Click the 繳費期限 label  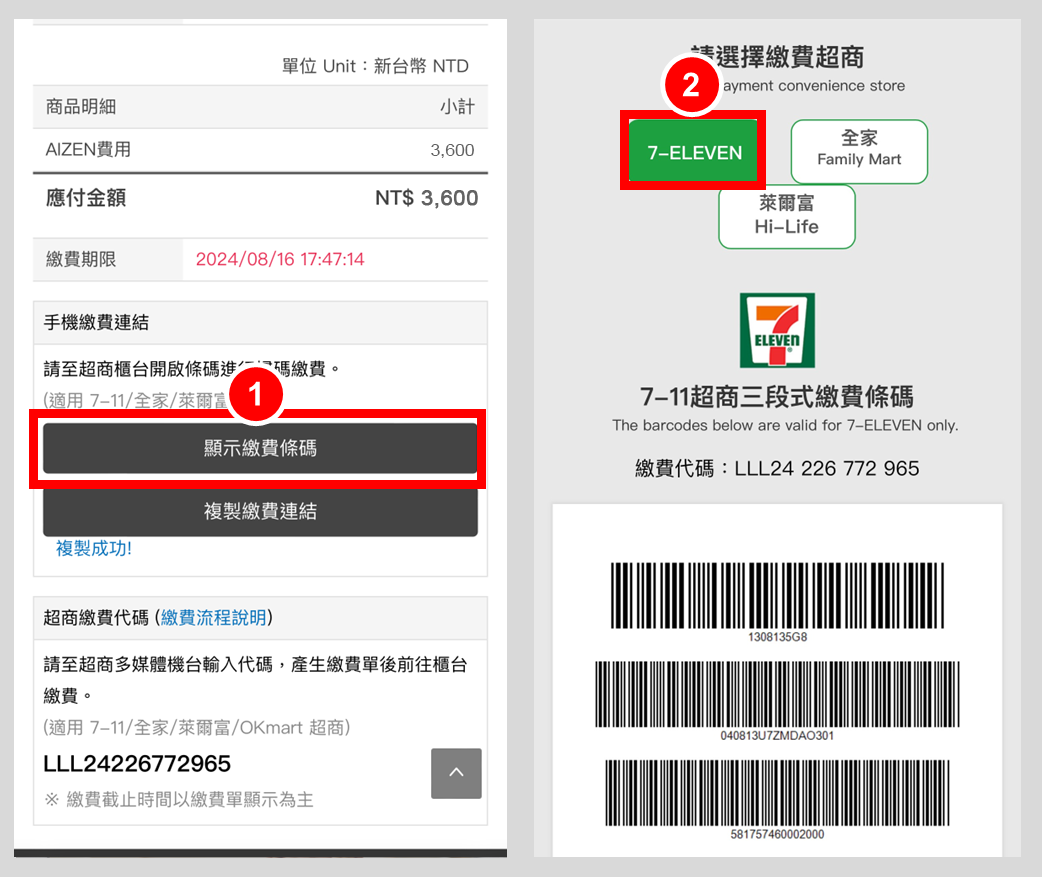[x=81, y=259]
